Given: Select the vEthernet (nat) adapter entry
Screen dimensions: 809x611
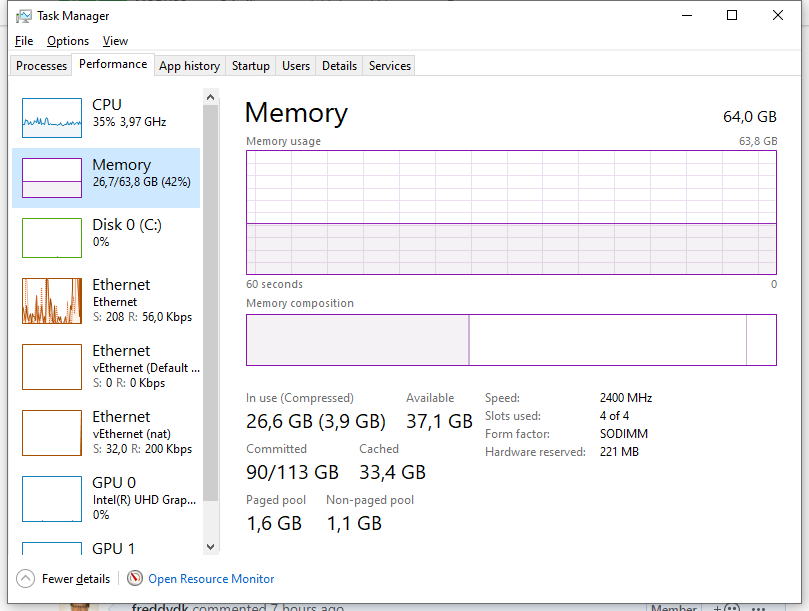Looking at the screenshot, I should pos(106,433).
